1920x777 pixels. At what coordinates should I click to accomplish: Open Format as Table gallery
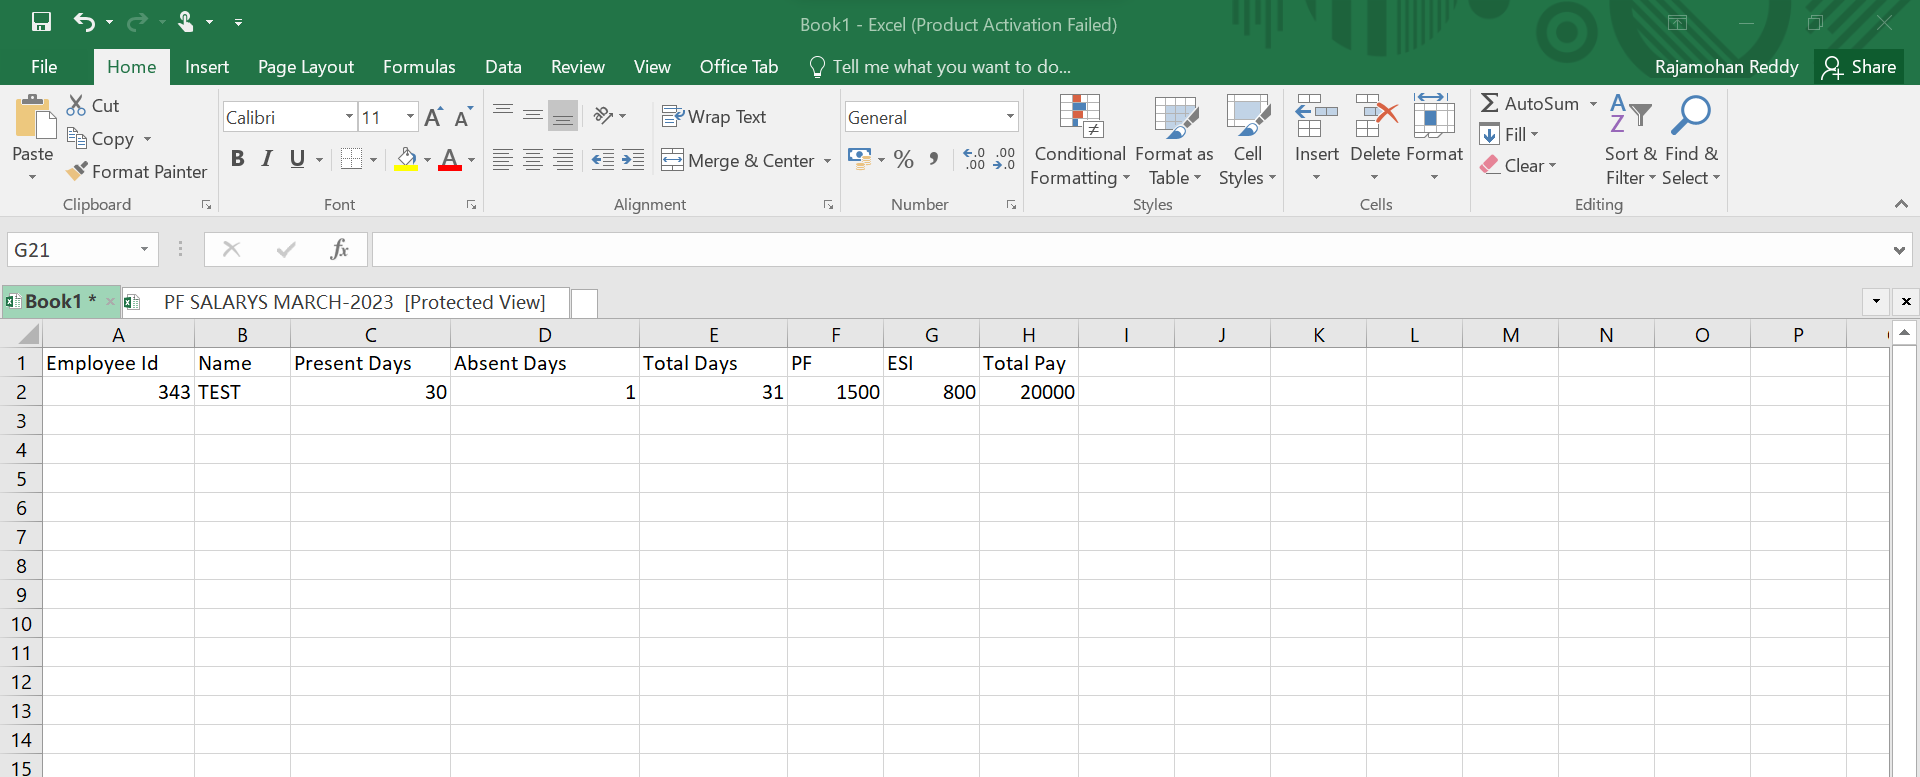click(1174, 140)
